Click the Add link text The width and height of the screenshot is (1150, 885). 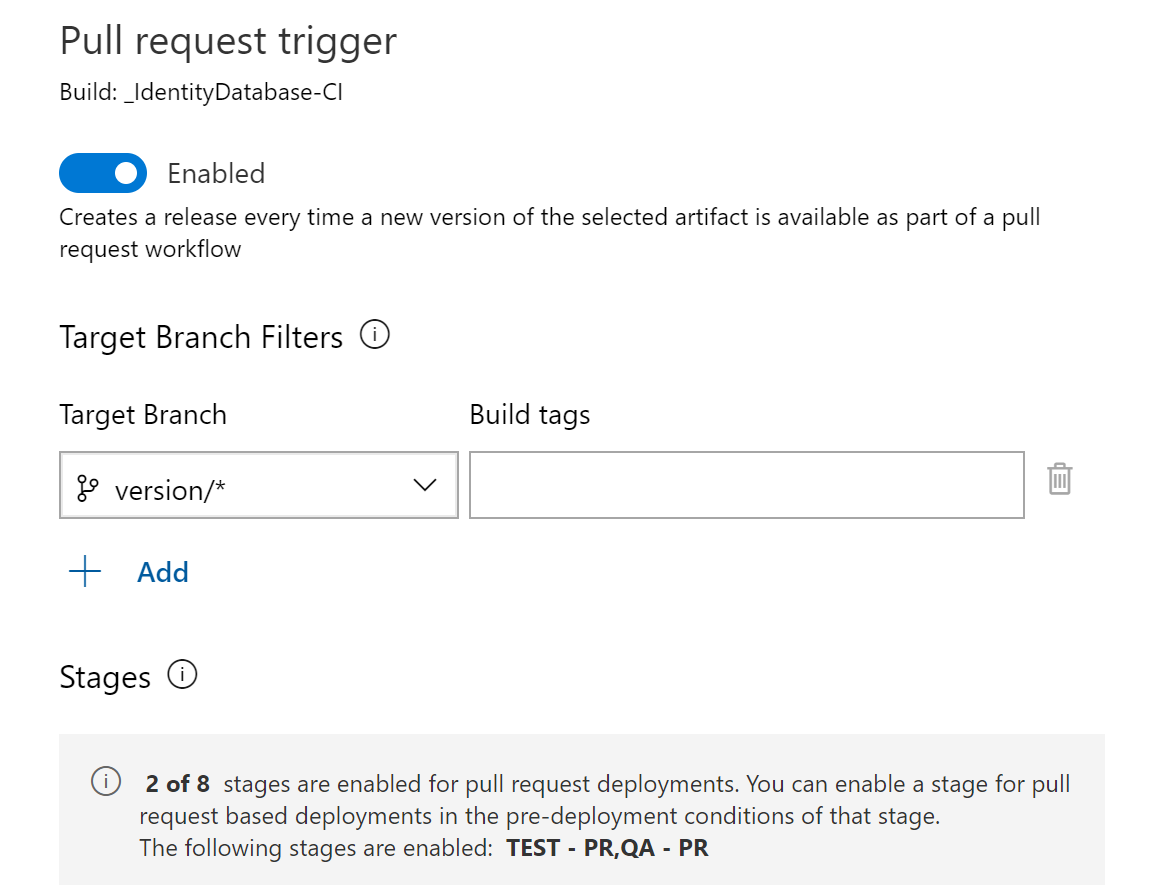point(163,572)
